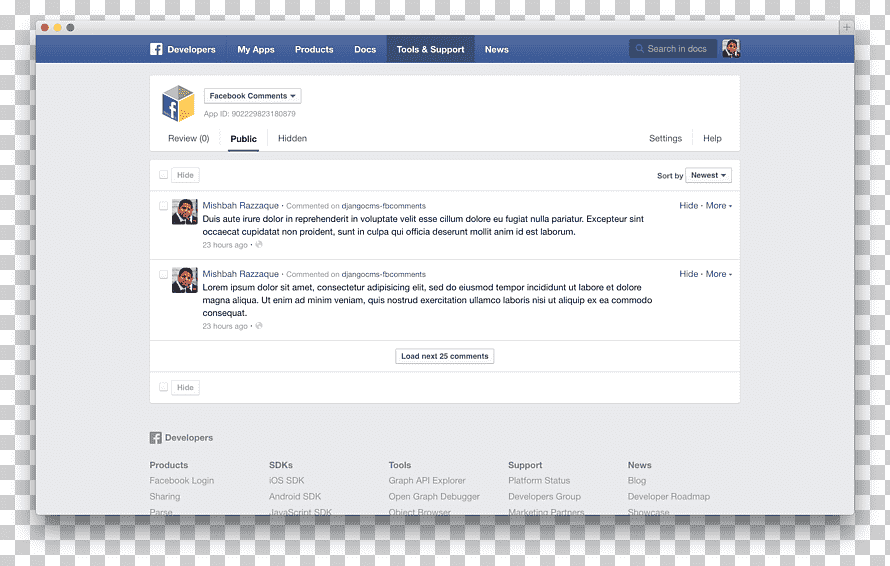890x566 pixels.
Task: Open Tools & Support in the navbar
Action: pos(431,49)
